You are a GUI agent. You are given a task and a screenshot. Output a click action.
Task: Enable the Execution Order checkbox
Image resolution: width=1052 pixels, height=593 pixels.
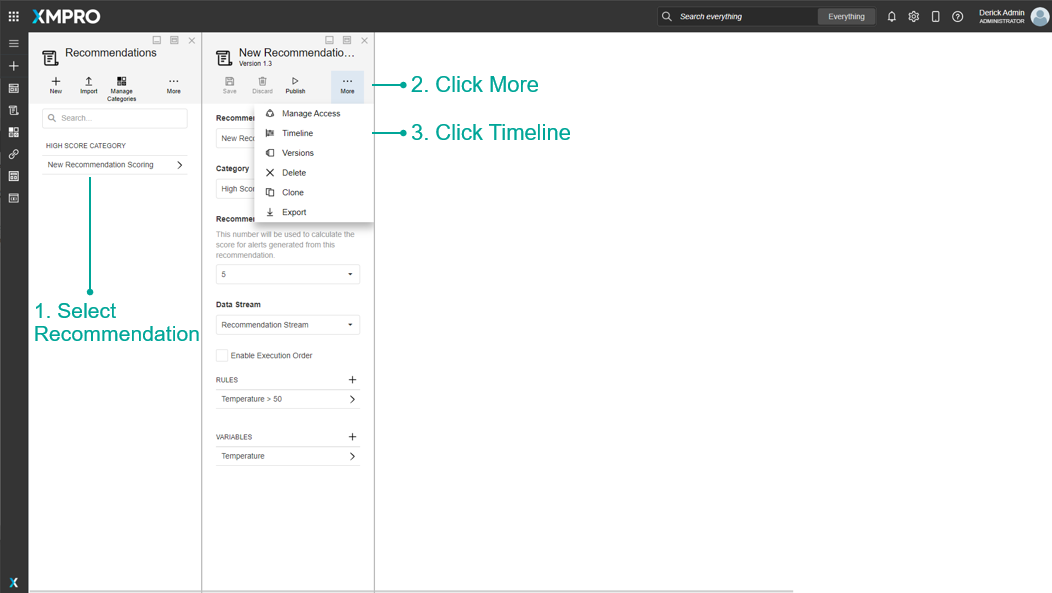tap(221, 355)
